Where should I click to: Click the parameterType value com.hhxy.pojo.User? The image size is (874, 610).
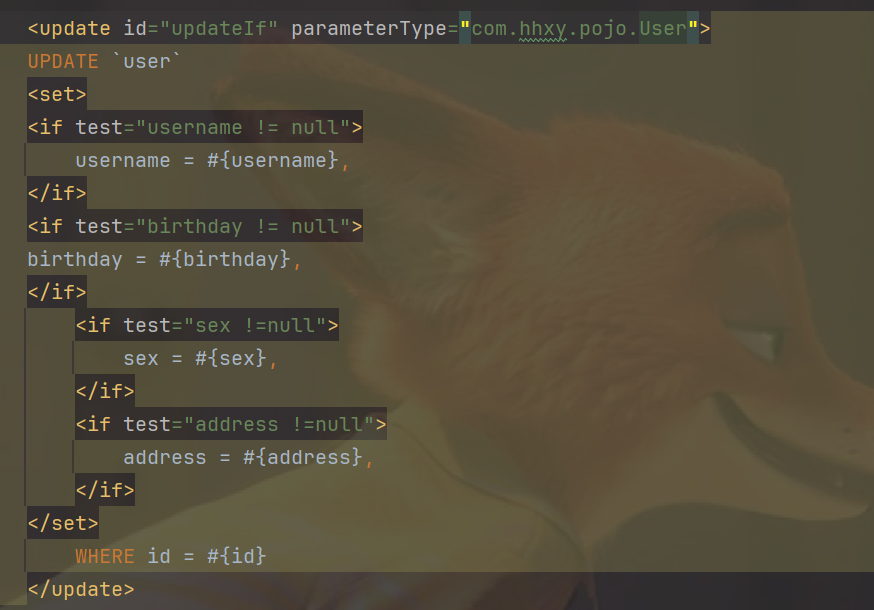click(x=579, y=28)
